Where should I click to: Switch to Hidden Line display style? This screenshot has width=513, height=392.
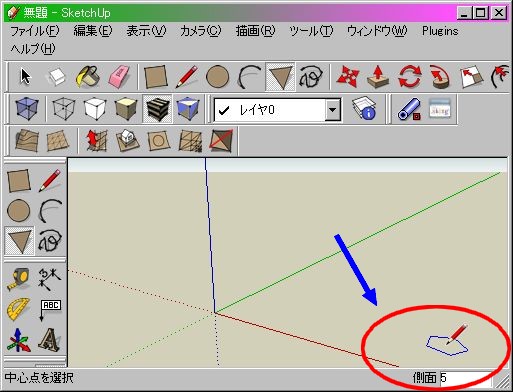click(95, 109)
